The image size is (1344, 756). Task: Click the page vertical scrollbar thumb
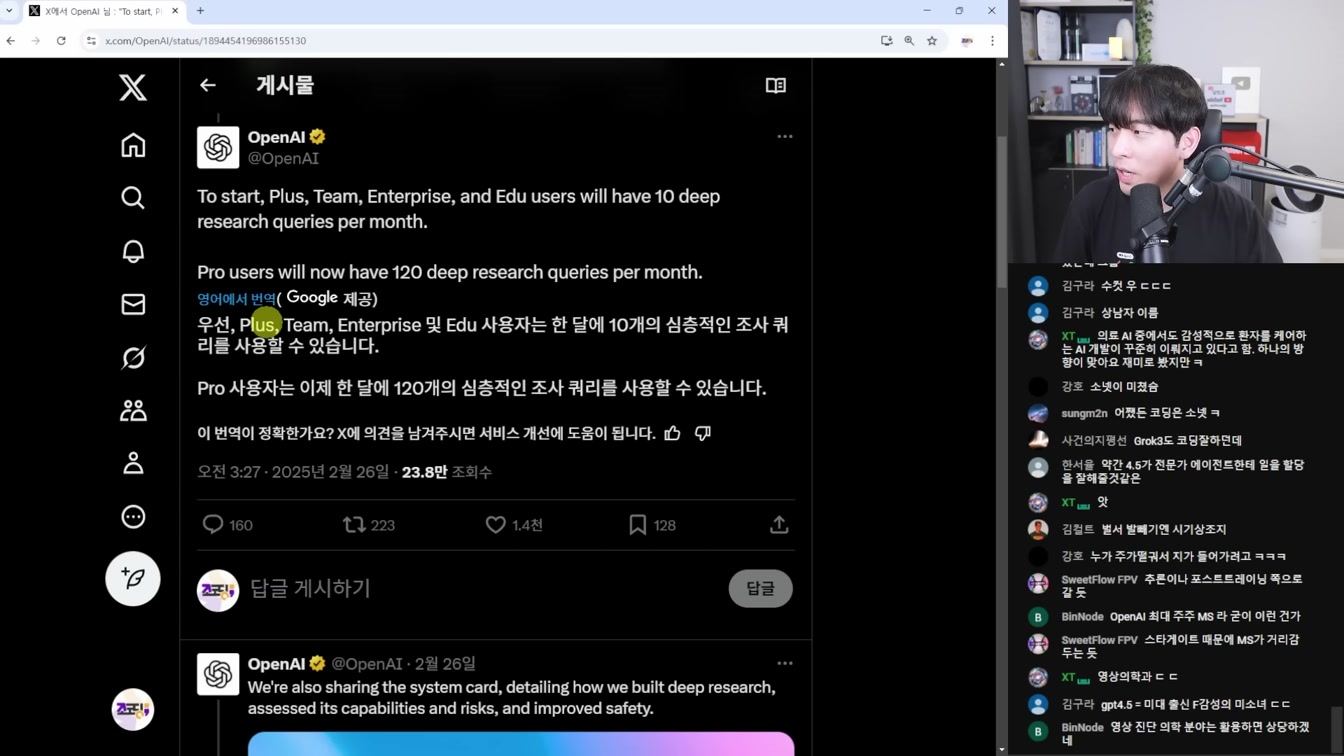(x=1002, y=210)
